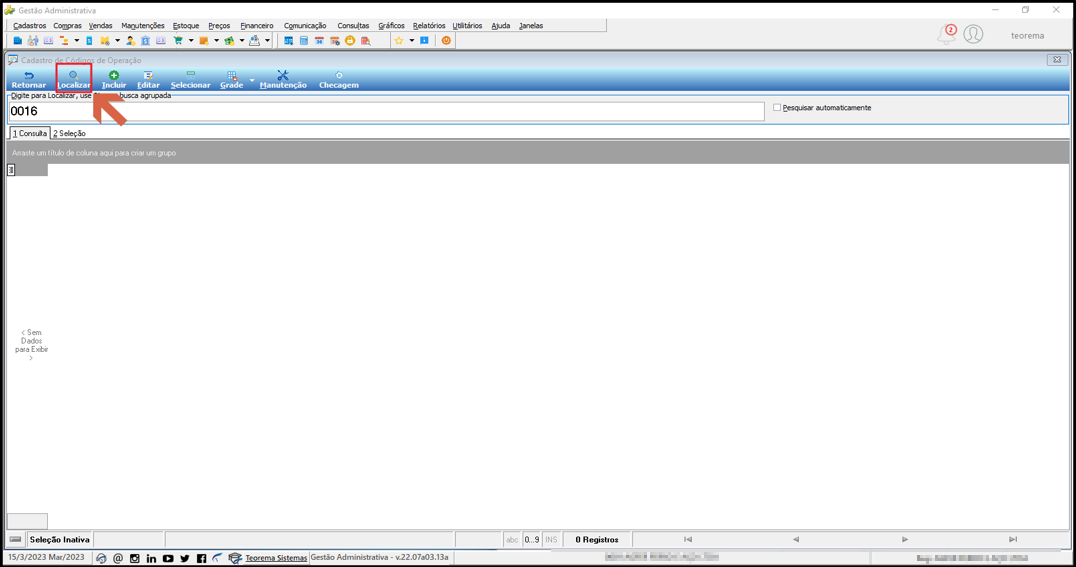1076x567 pixels.
Task: Open the Consultas menu
Action: [x=353, y=25]
